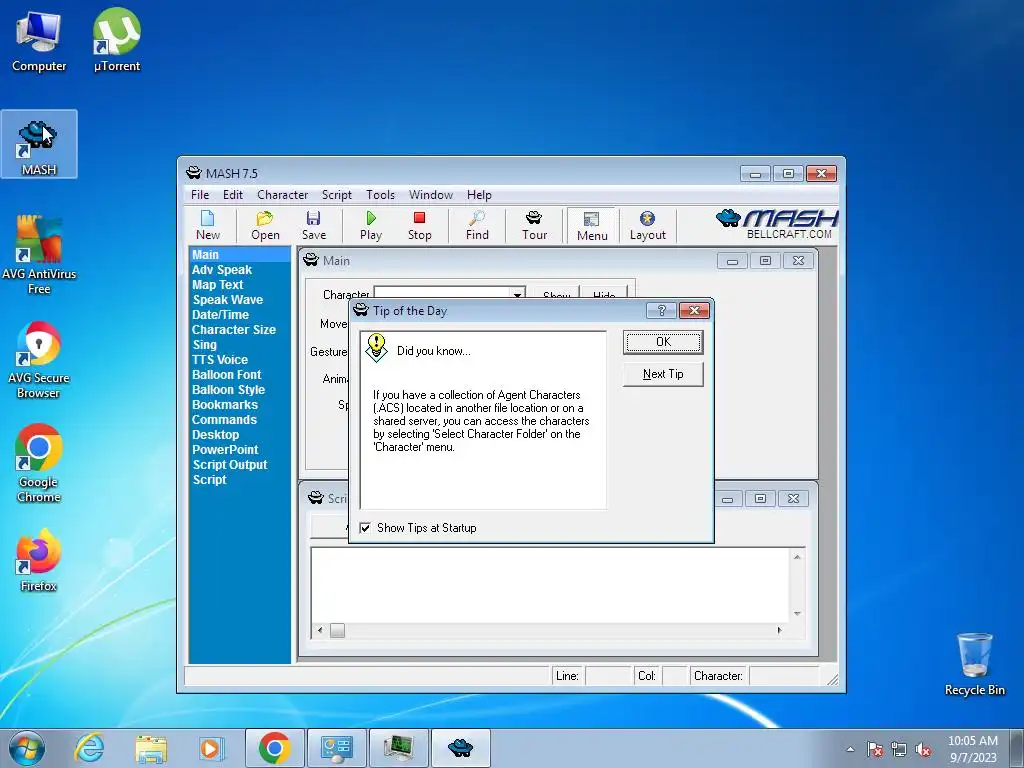Screen dimensions: 1024x768
Task: Click the MASH taskbar button
Action: 460,748
